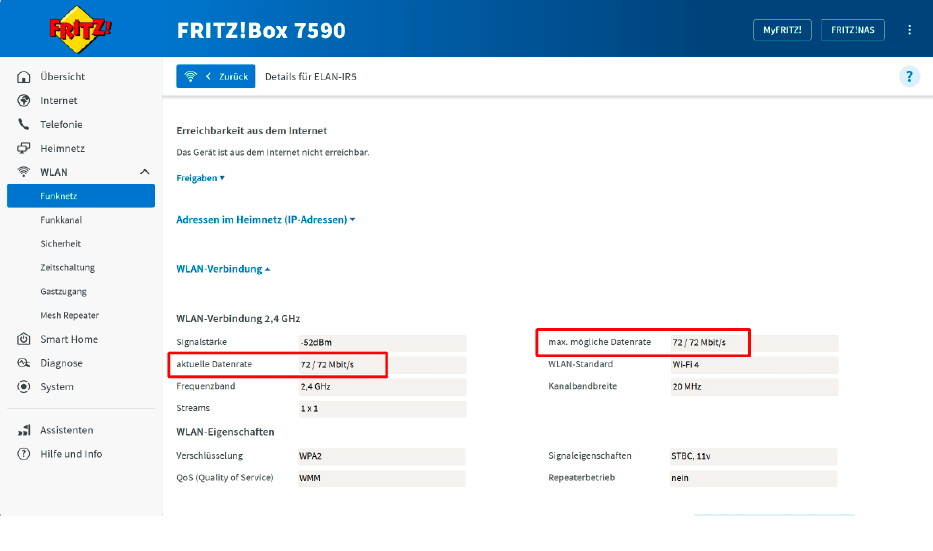
Task: Collapse the WLAN menu chevron
Action: pos(145,172)
